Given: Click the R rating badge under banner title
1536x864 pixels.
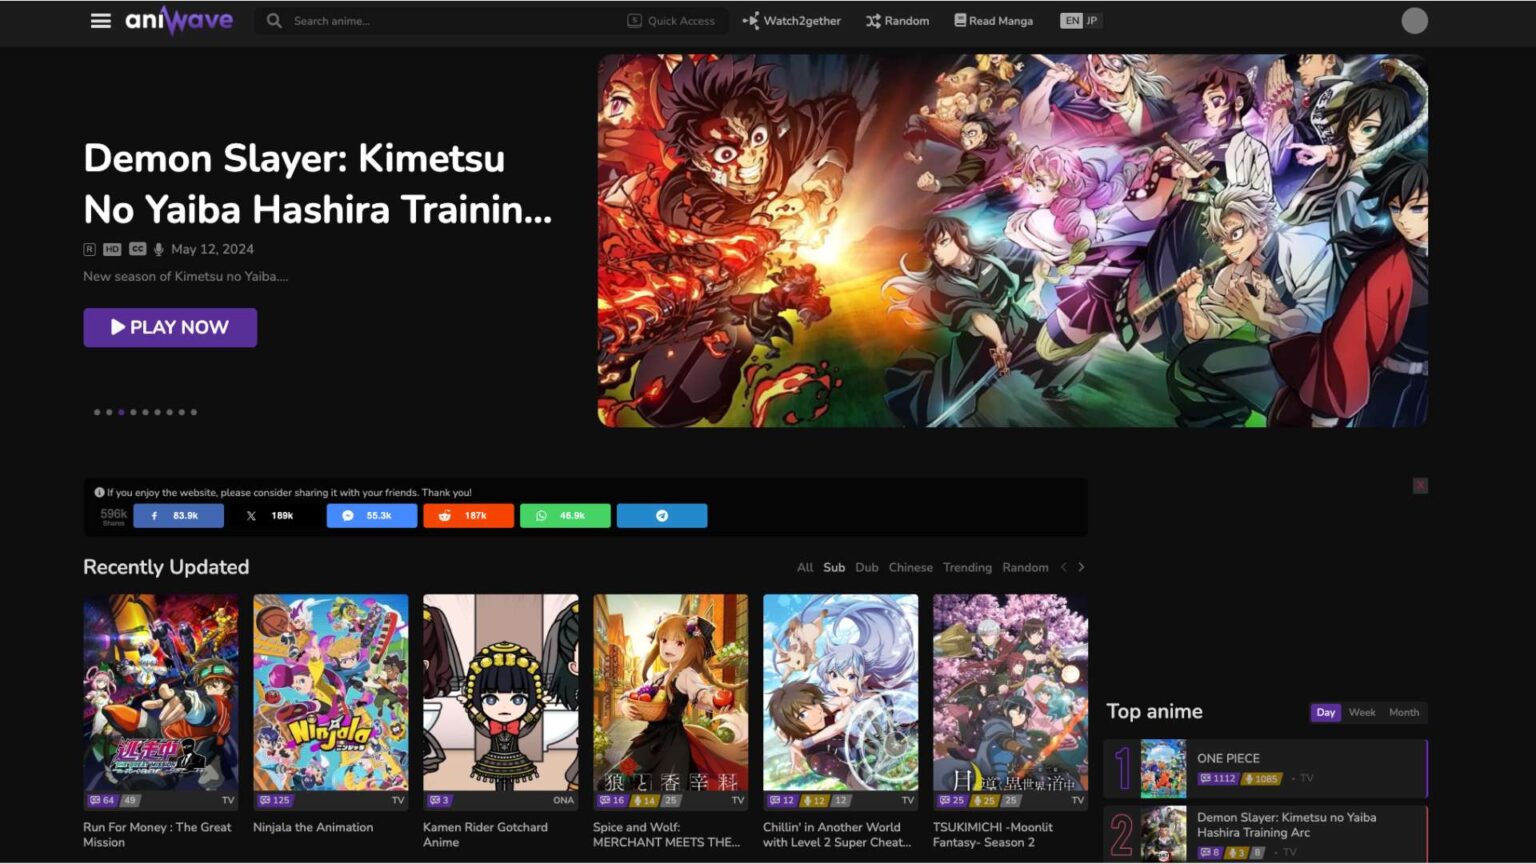Looking at the screenshot, I should (89, 249).
